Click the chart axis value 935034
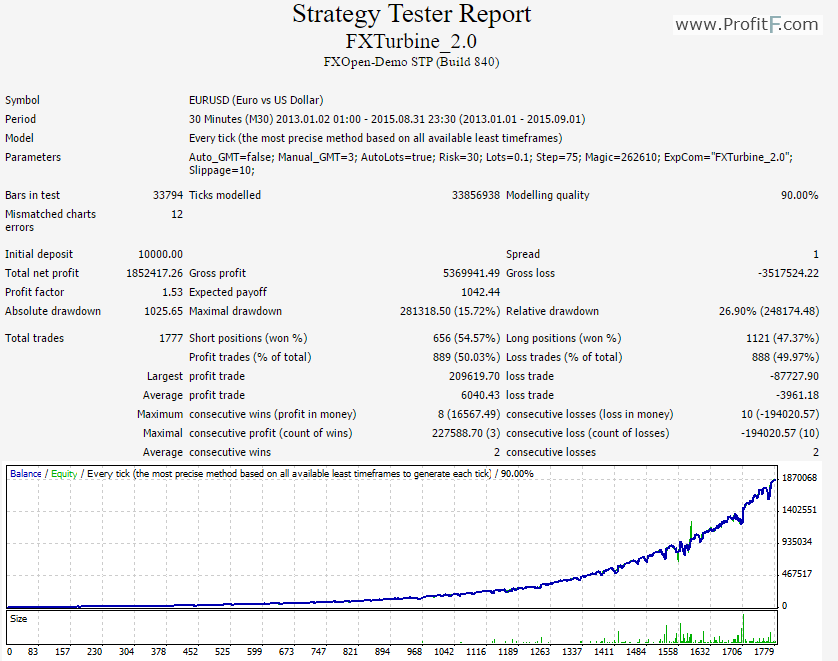Viewport: 838px width, 661px height. [x=797, y=542]
